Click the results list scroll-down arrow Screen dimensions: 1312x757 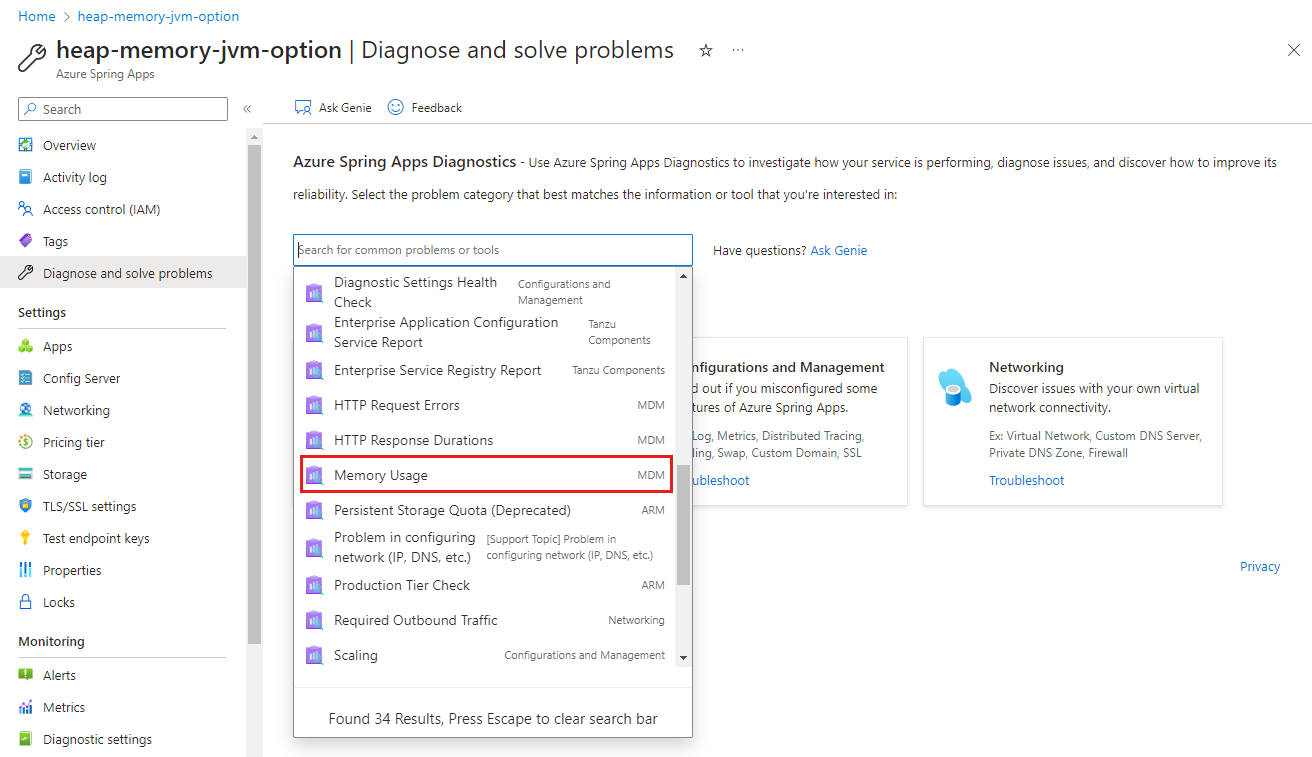[x=684, y=657]
